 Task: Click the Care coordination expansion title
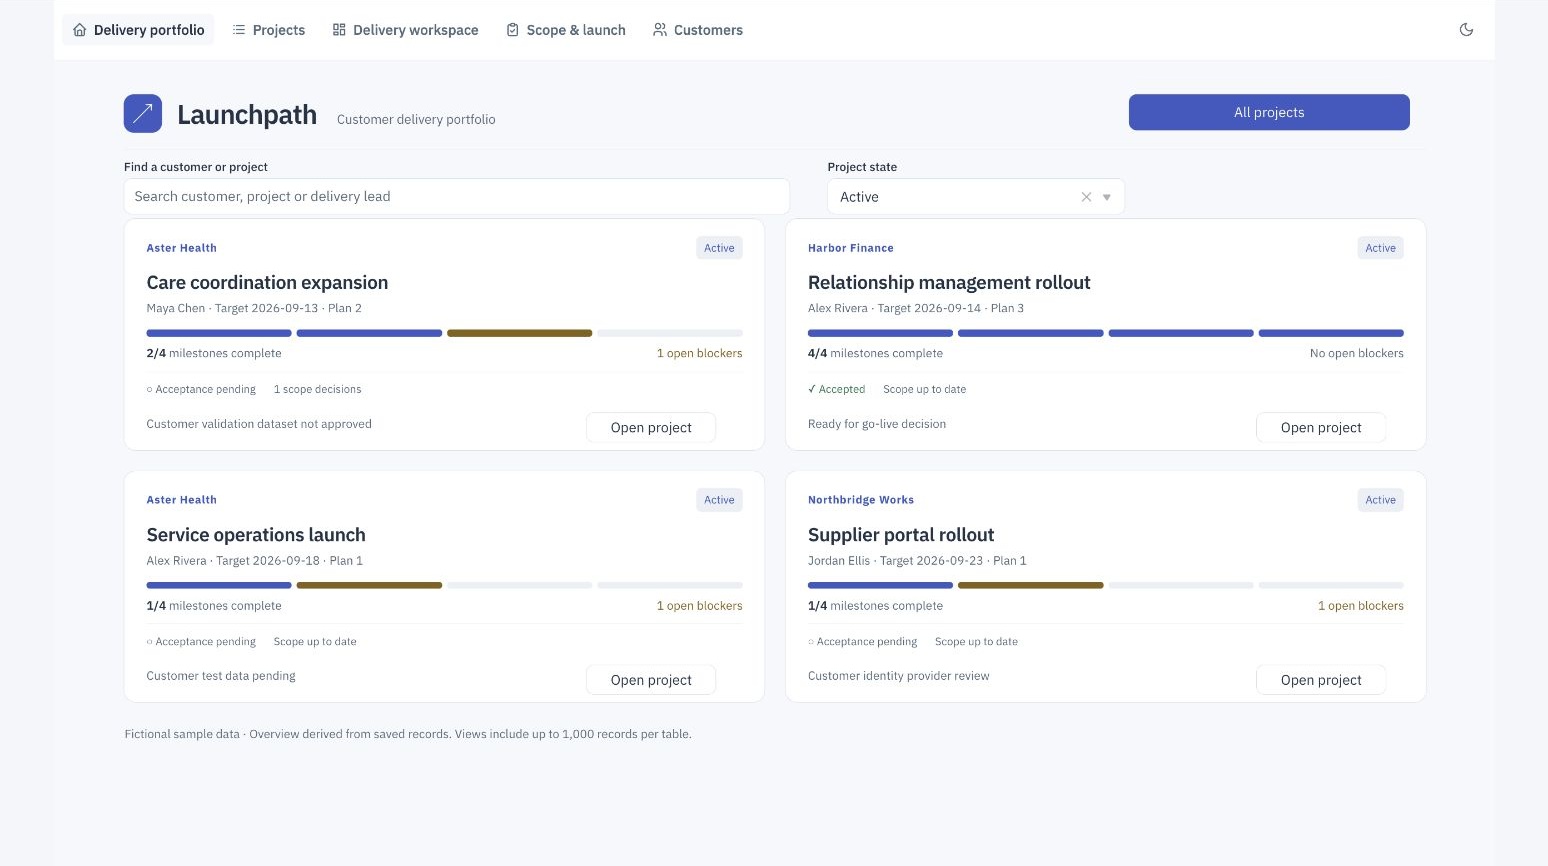267,283
